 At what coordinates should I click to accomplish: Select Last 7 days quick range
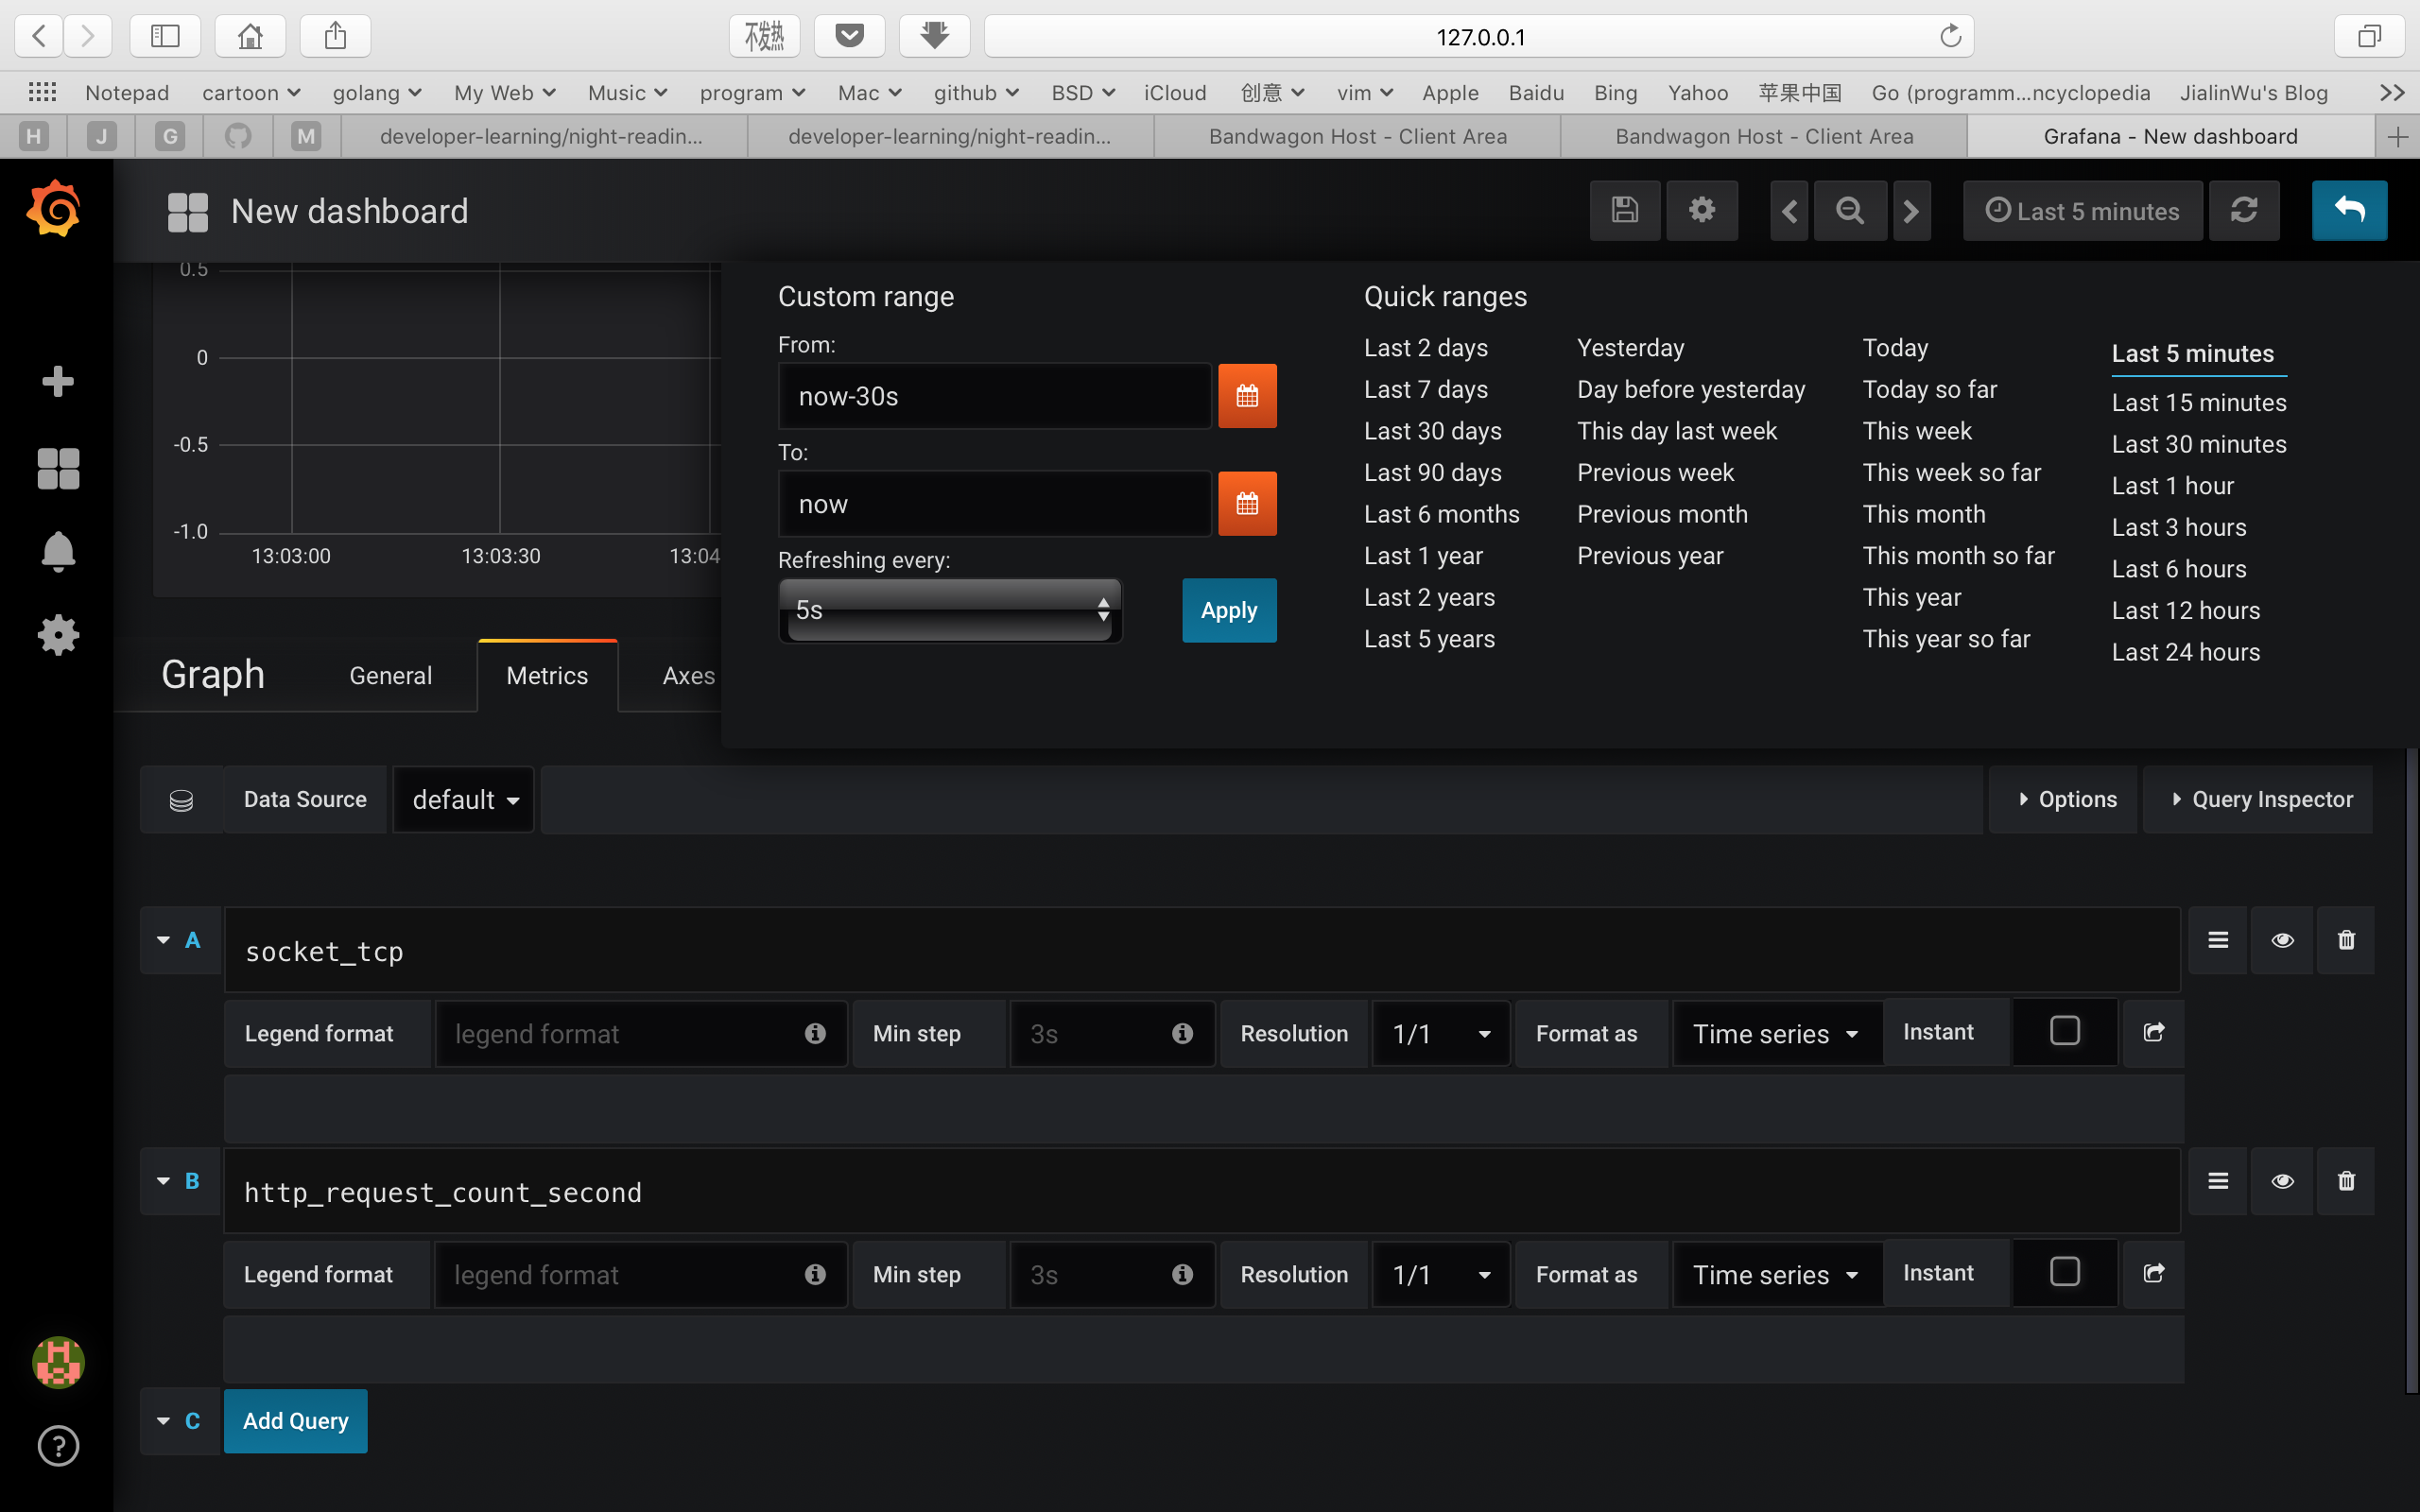click(1425, 390)
